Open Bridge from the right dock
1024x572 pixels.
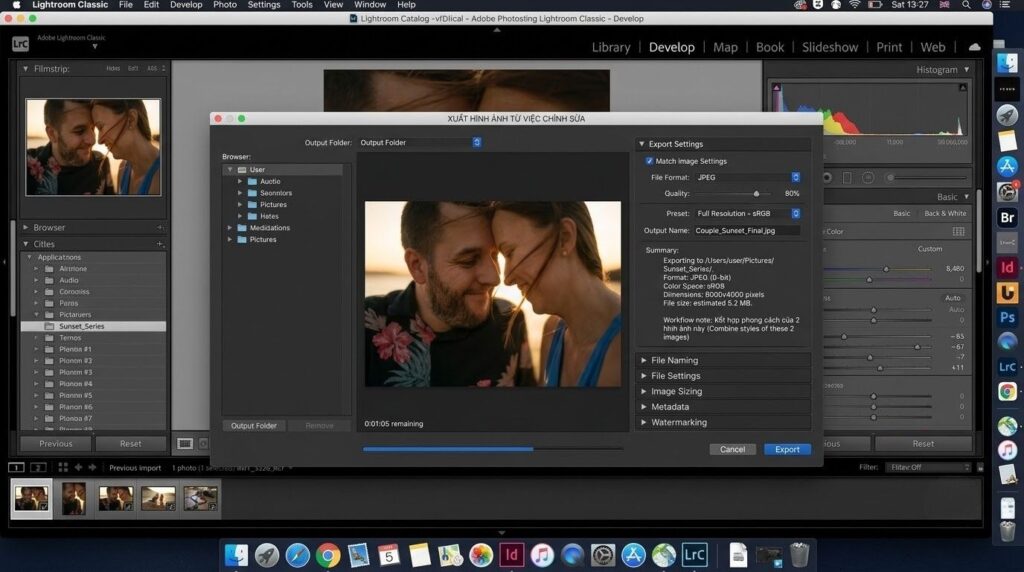click(x=1007, y=217)
